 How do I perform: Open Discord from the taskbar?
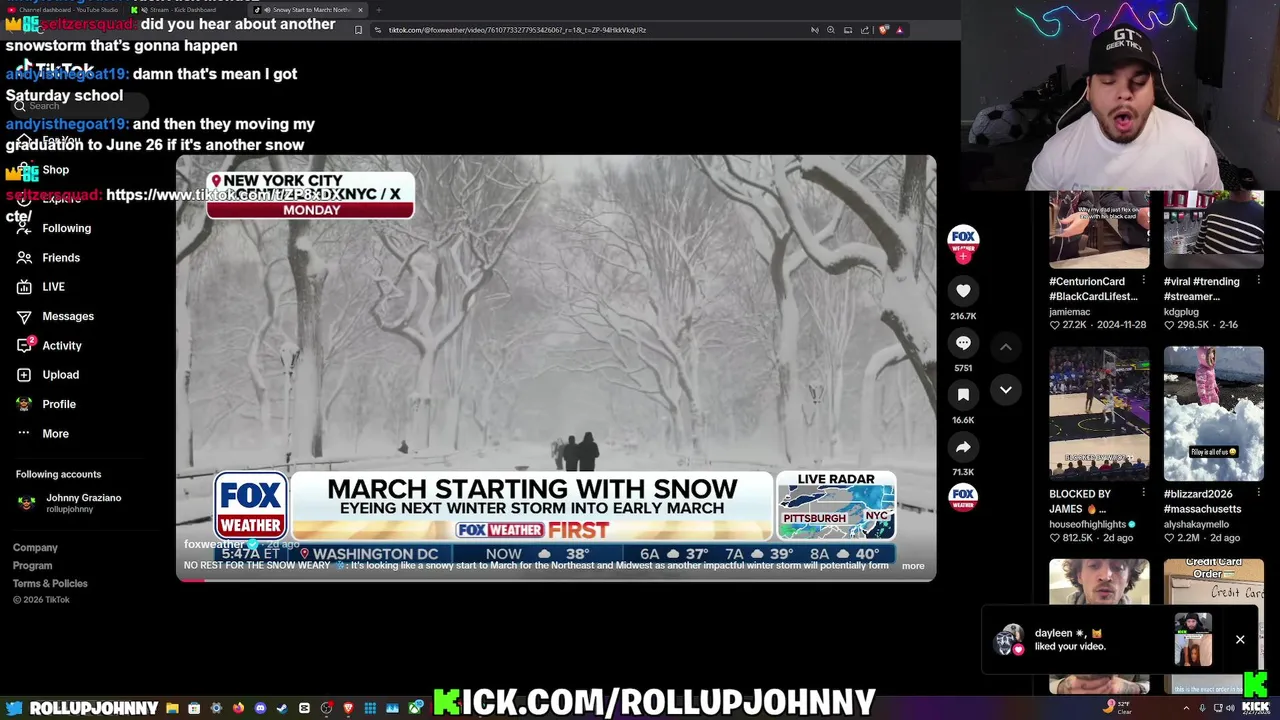tap(260, 708)
